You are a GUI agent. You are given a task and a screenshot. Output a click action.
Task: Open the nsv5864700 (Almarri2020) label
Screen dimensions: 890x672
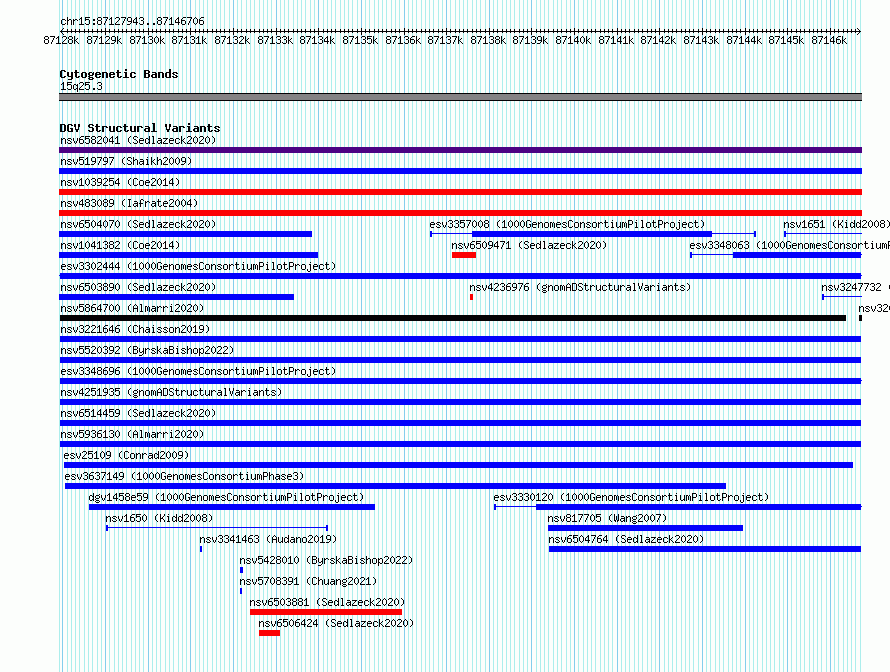tap(132, 308)
